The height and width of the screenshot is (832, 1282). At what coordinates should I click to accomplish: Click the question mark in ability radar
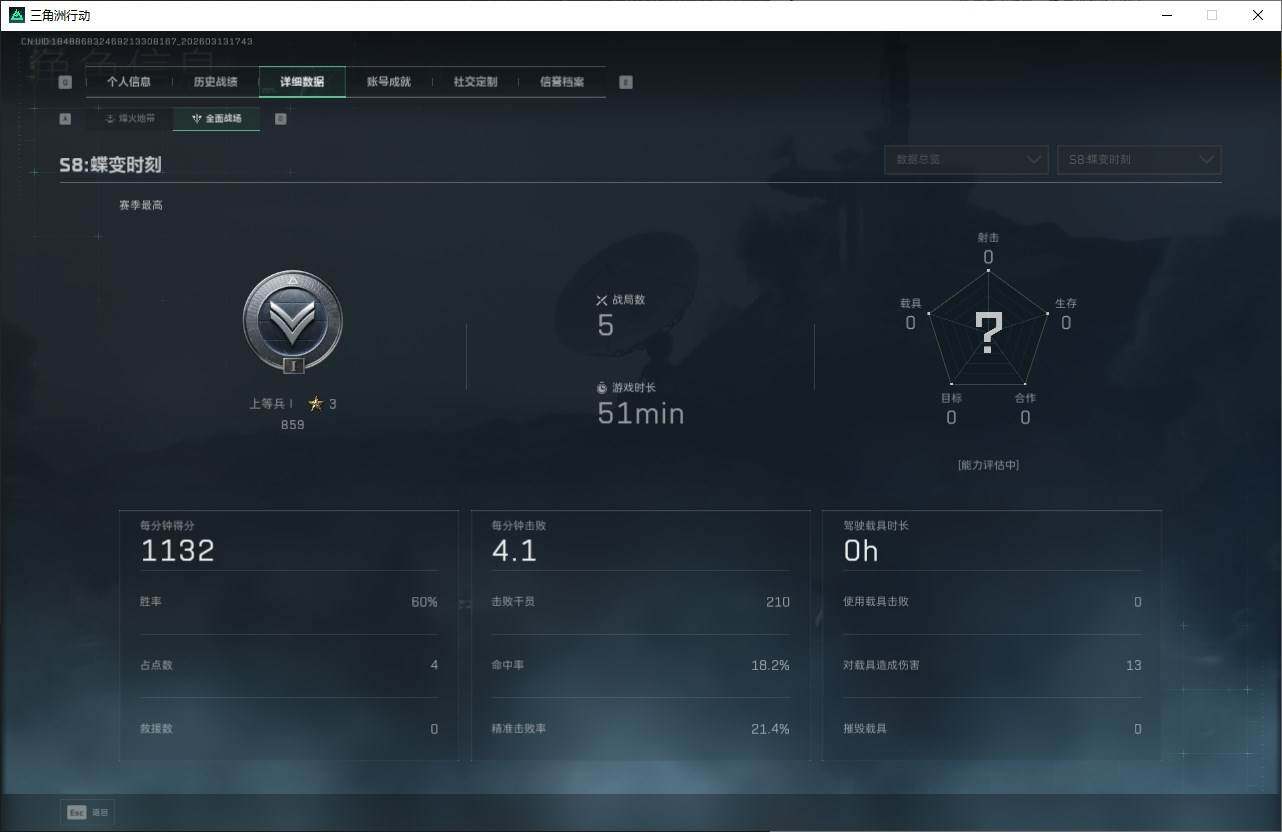tap(988, 333)
